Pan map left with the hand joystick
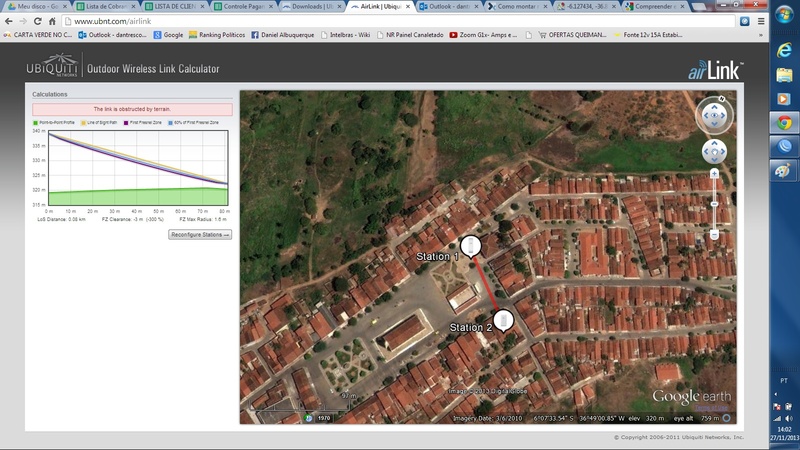This screenshot has height=450, width=800. click(x=707, y=152)
